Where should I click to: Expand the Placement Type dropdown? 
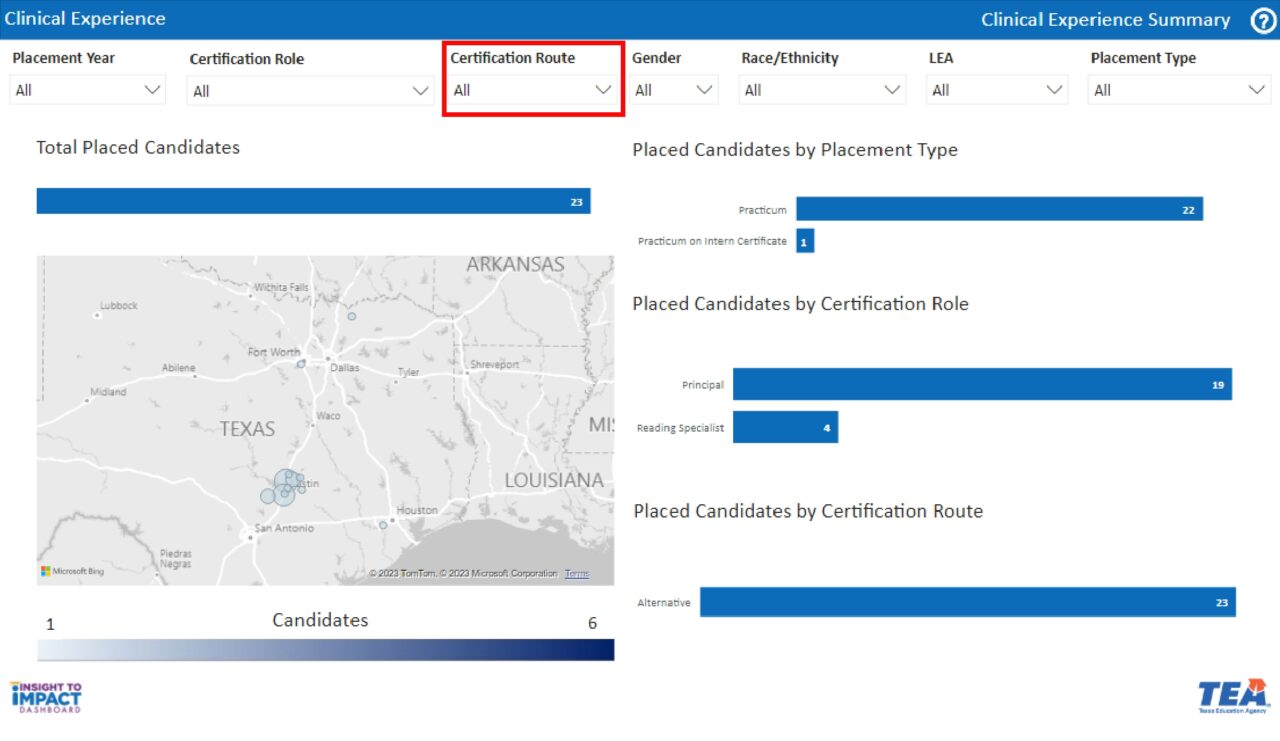point(1179,90)
